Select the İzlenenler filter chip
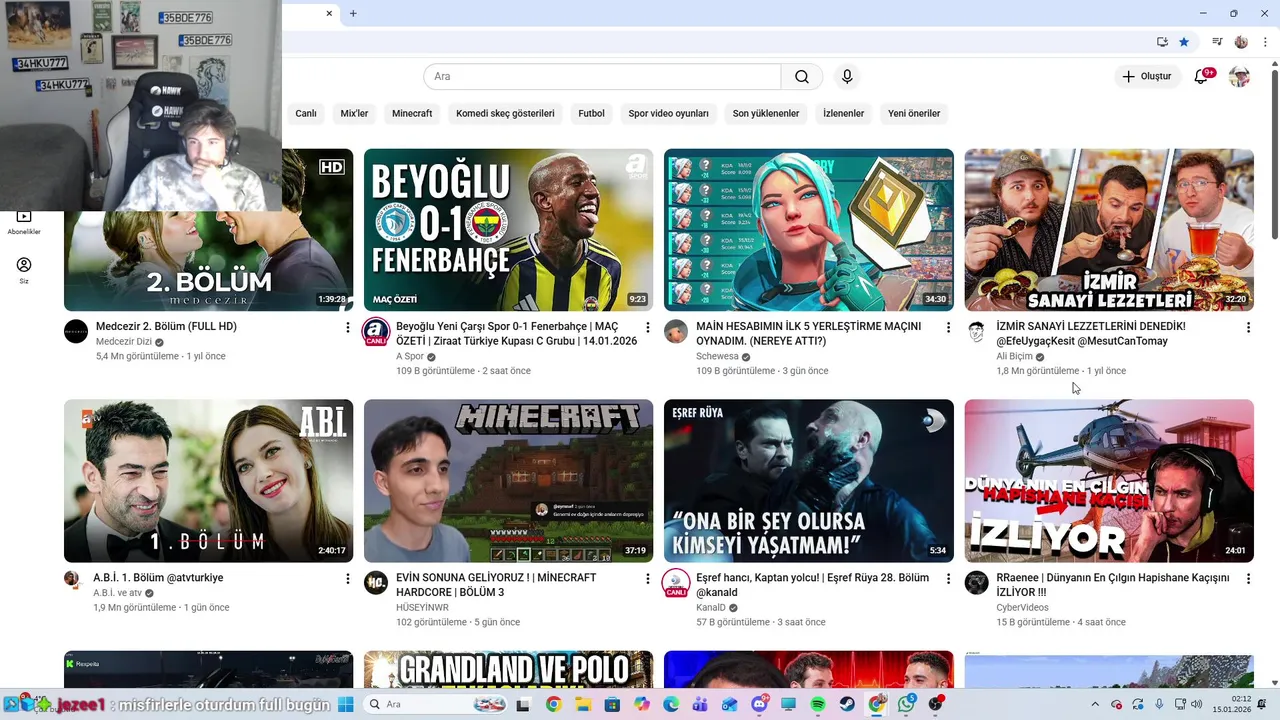 (x=843, y=114)
